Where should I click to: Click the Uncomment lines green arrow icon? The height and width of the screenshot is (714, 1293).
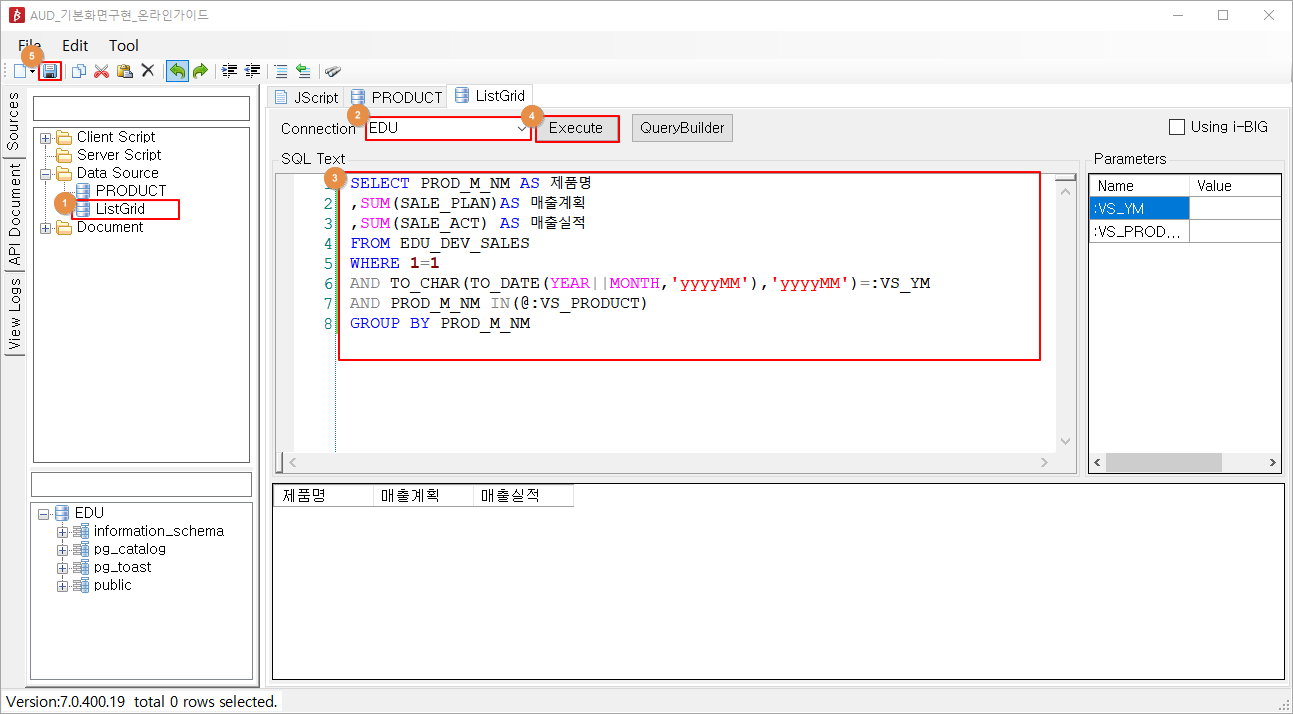(x=303, y=71)
